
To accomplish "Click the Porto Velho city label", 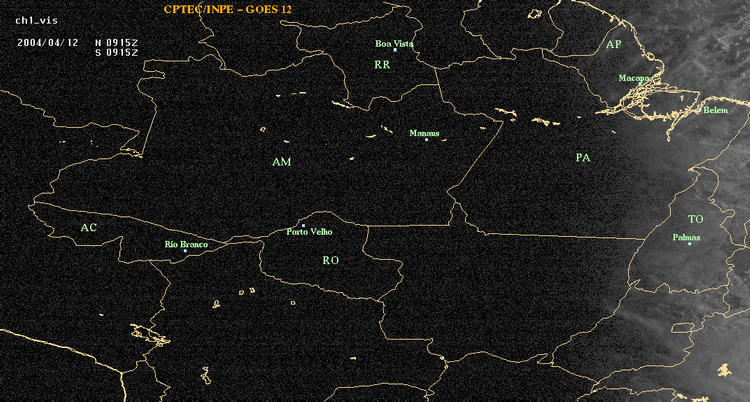I will 309,232.
